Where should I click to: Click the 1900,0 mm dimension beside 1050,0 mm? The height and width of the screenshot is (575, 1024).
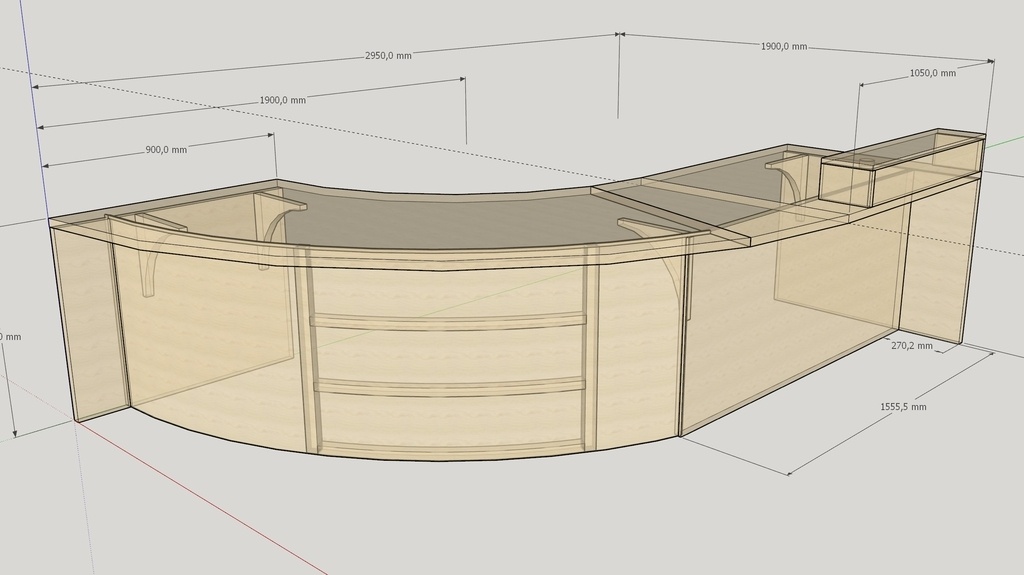click(784, 47)
